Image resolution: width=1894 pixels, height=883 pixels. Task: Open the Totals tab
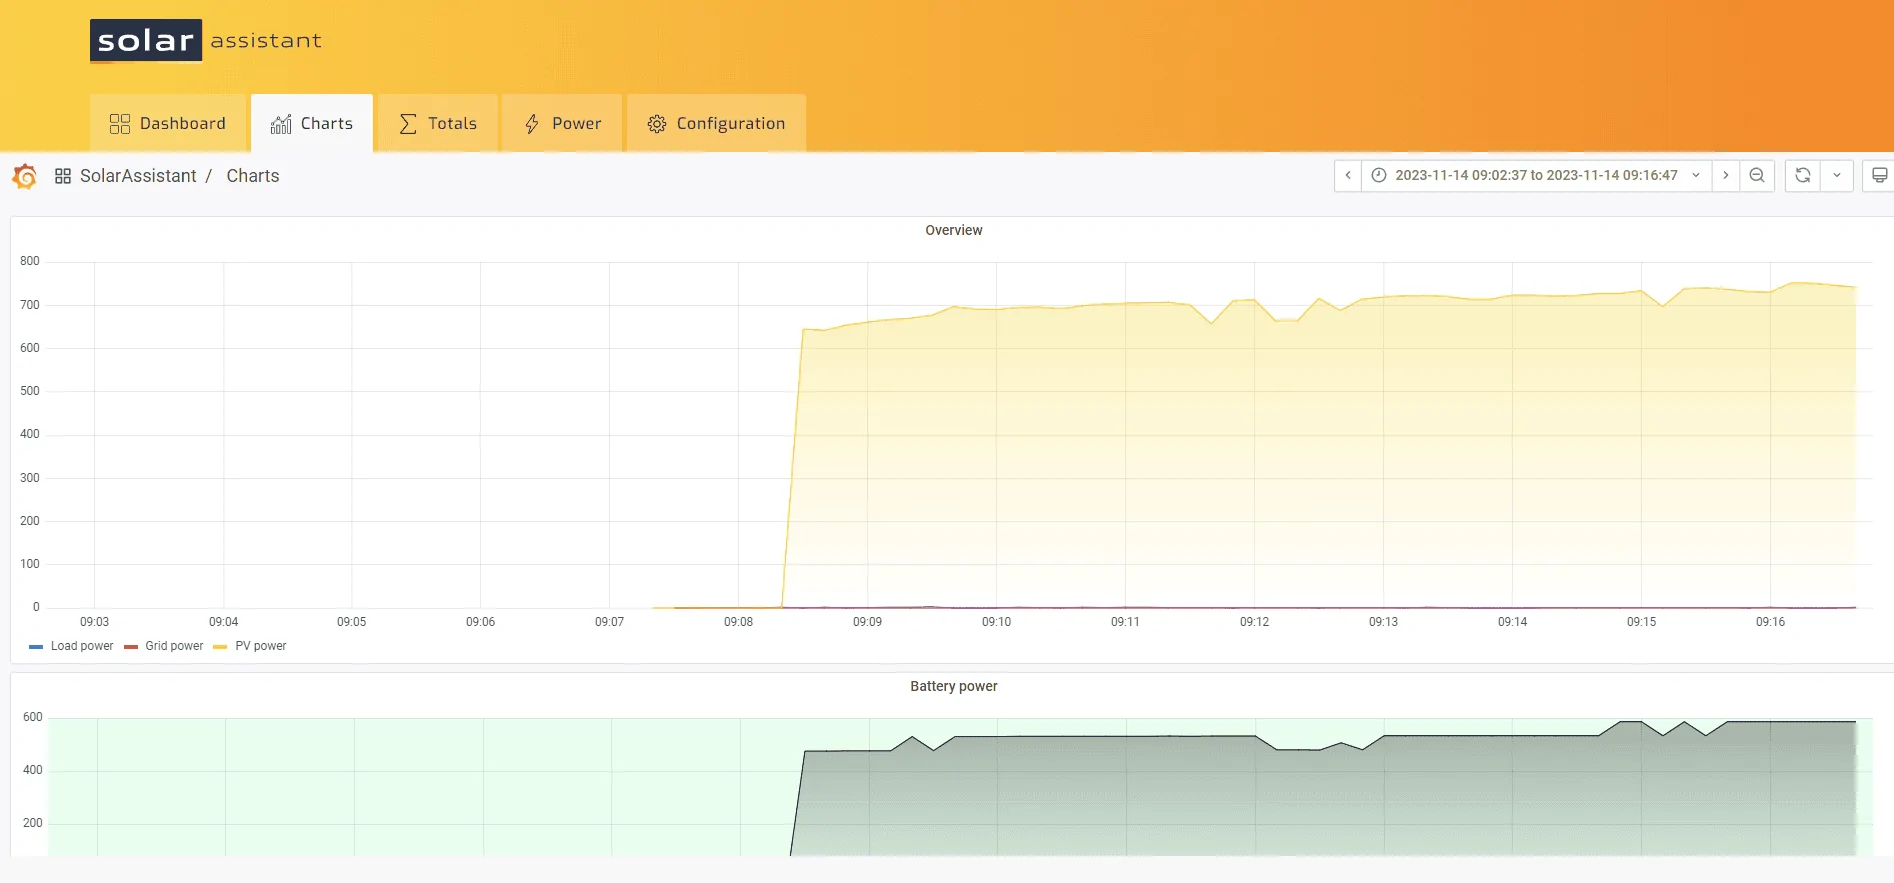438,123
